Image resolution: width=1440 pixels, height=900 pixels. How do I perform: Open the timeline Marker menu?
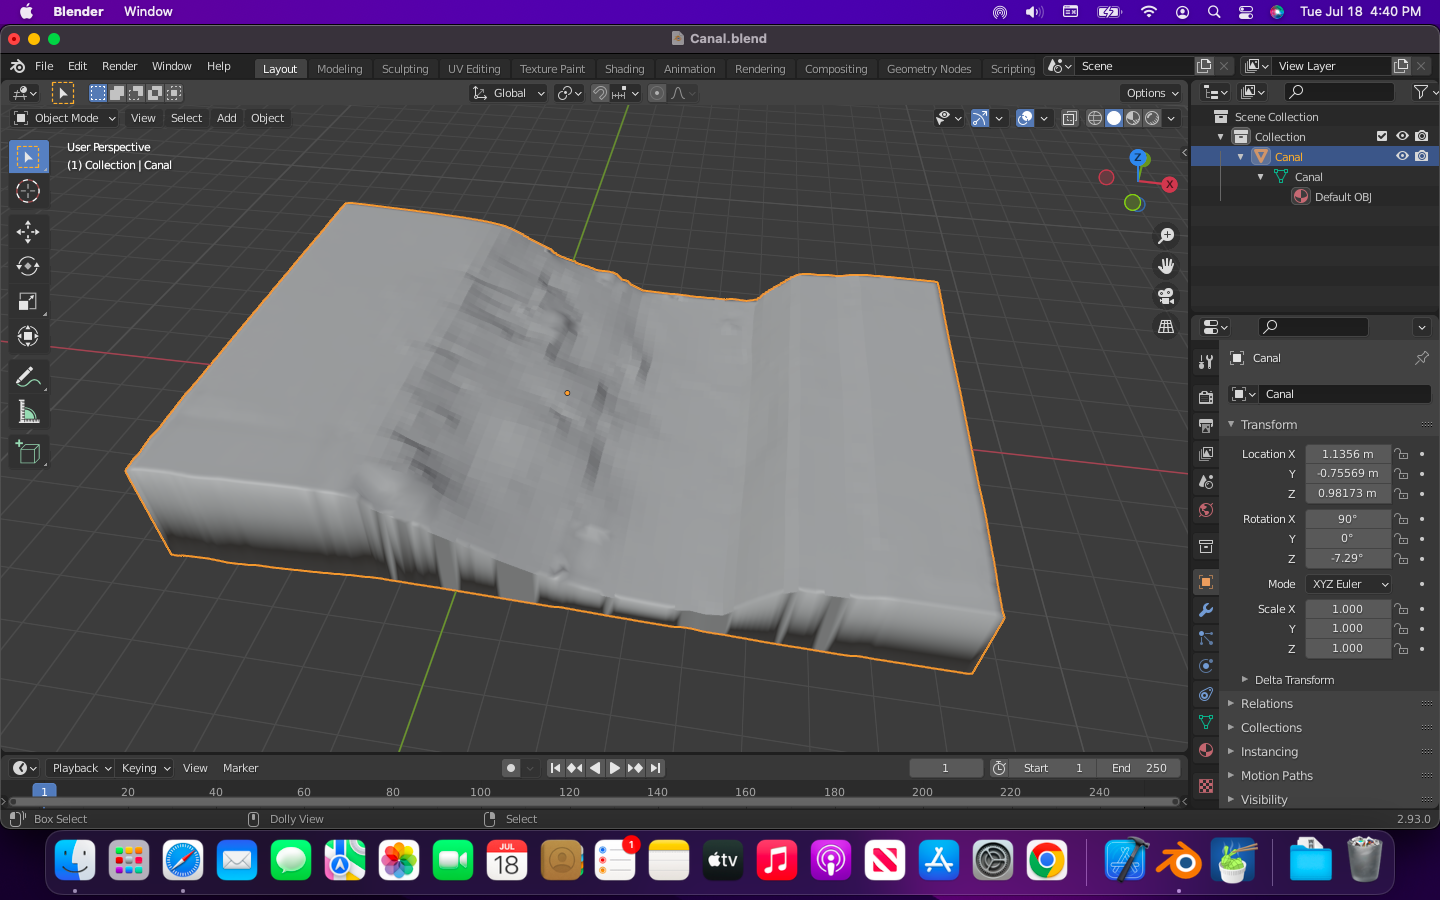240,768
